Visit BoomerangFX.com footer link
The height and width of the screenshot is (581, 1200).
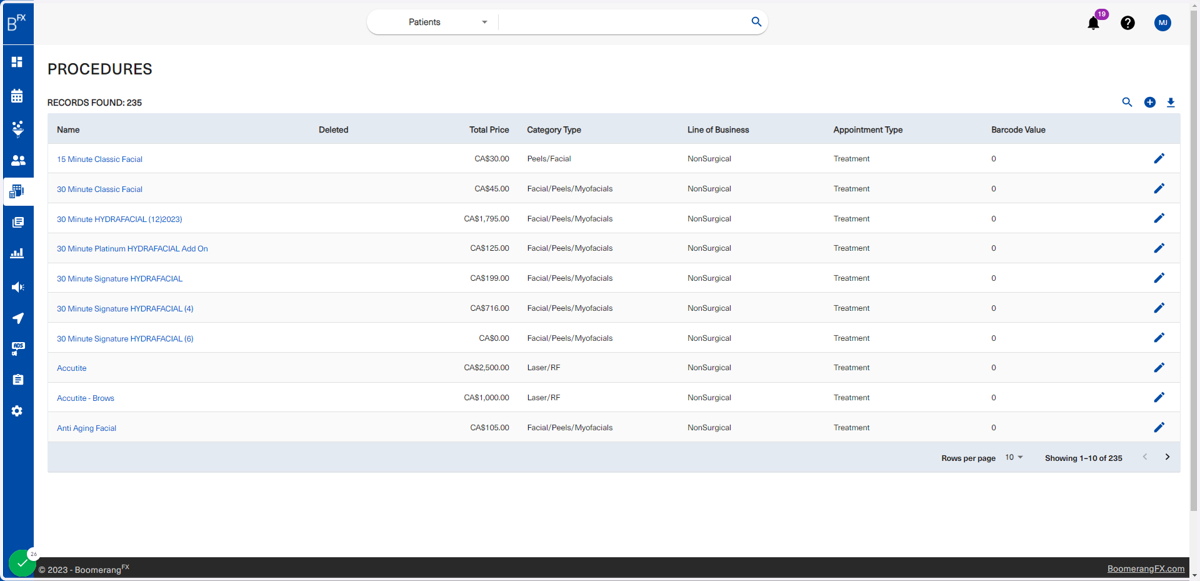[x=1145, y=568]
